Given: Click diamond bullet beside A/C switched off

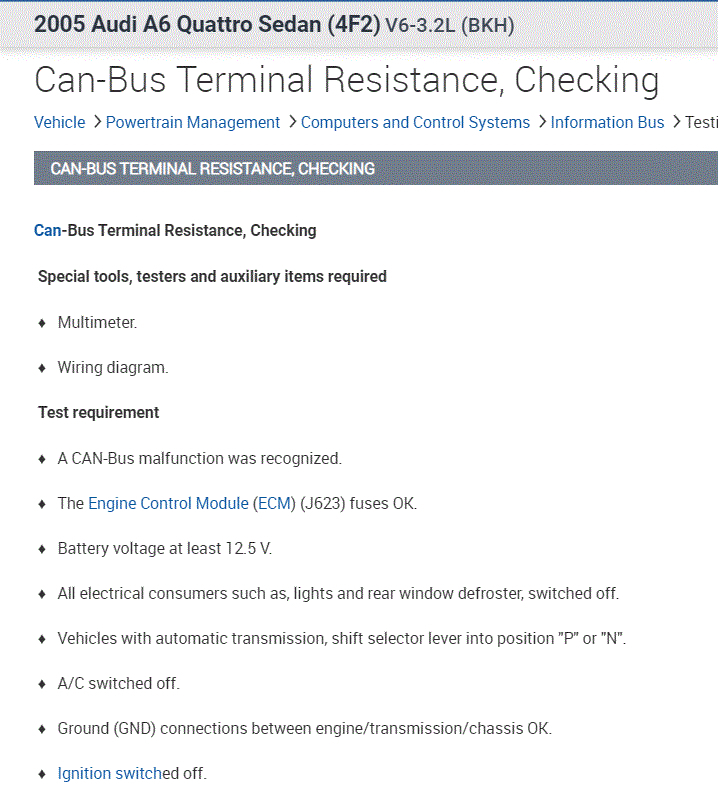Looking at the screenshot, I should [x=42, y=684].
